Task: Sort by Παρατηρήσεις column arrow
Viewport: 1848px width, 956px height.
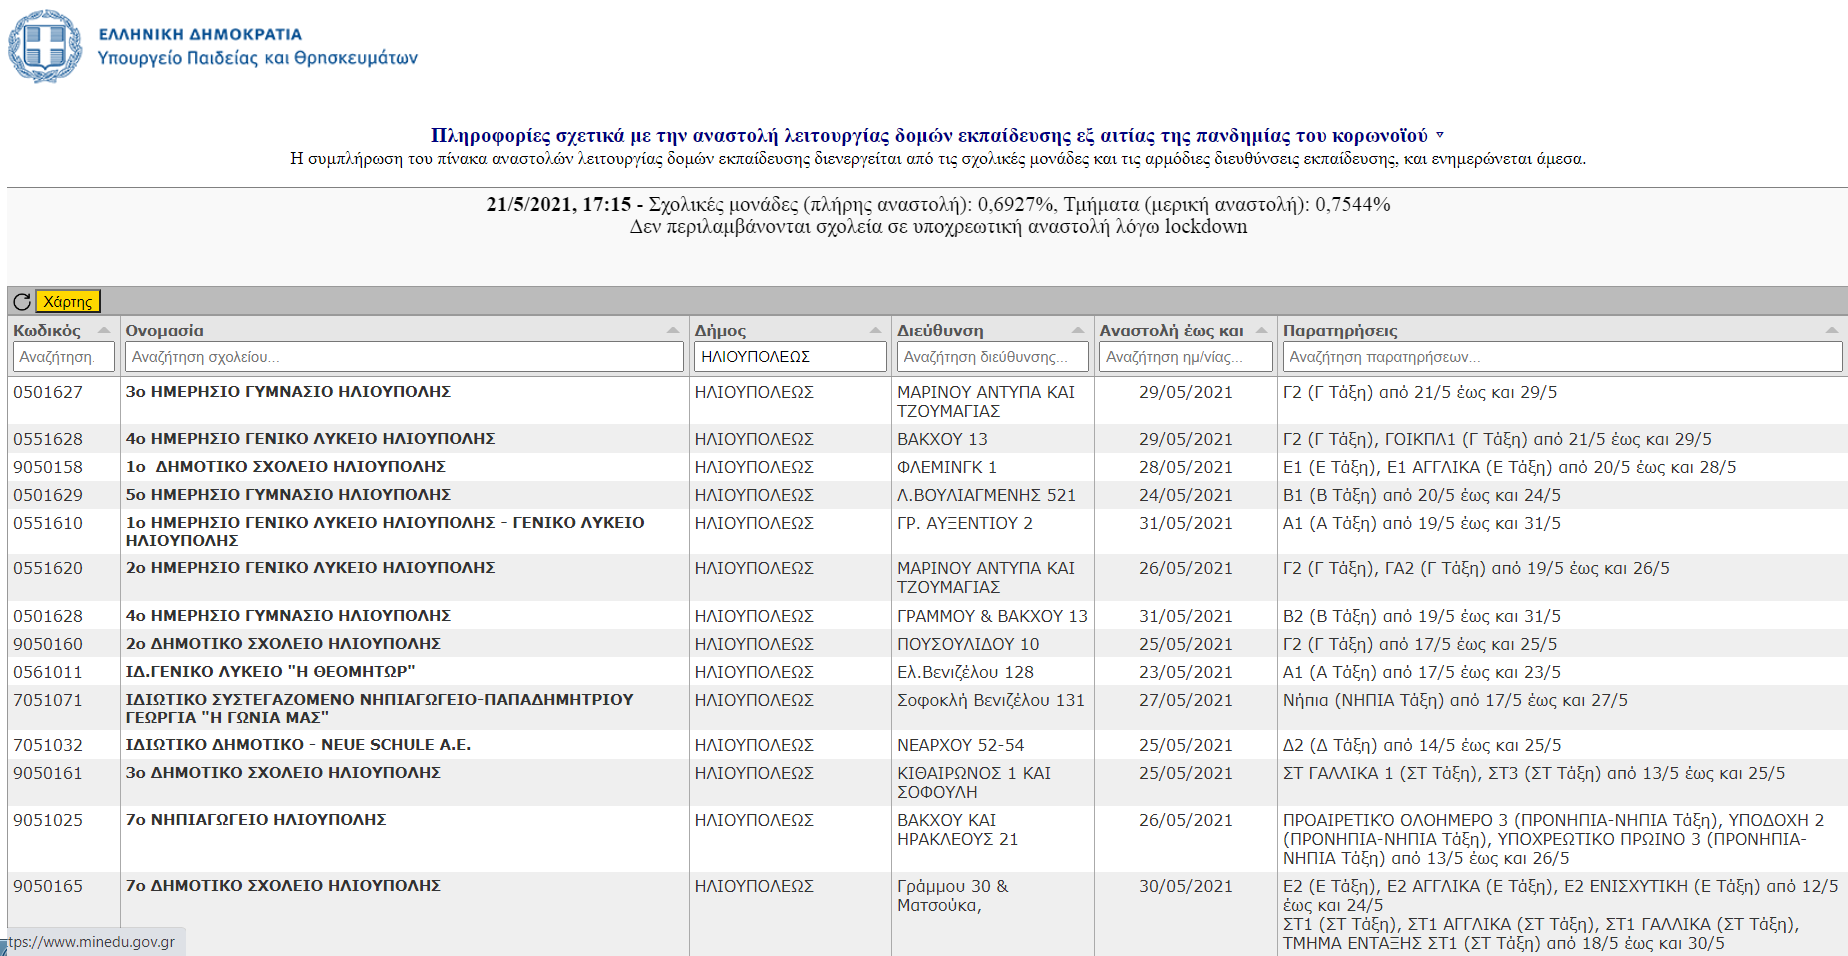Action: pos(1832,330)
